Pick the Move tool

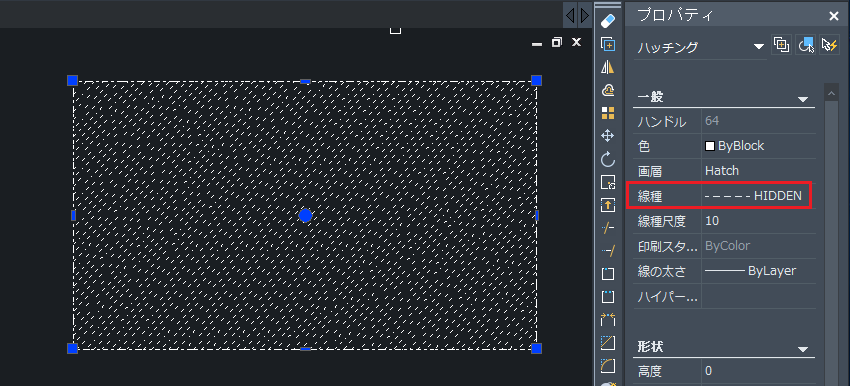608,136
